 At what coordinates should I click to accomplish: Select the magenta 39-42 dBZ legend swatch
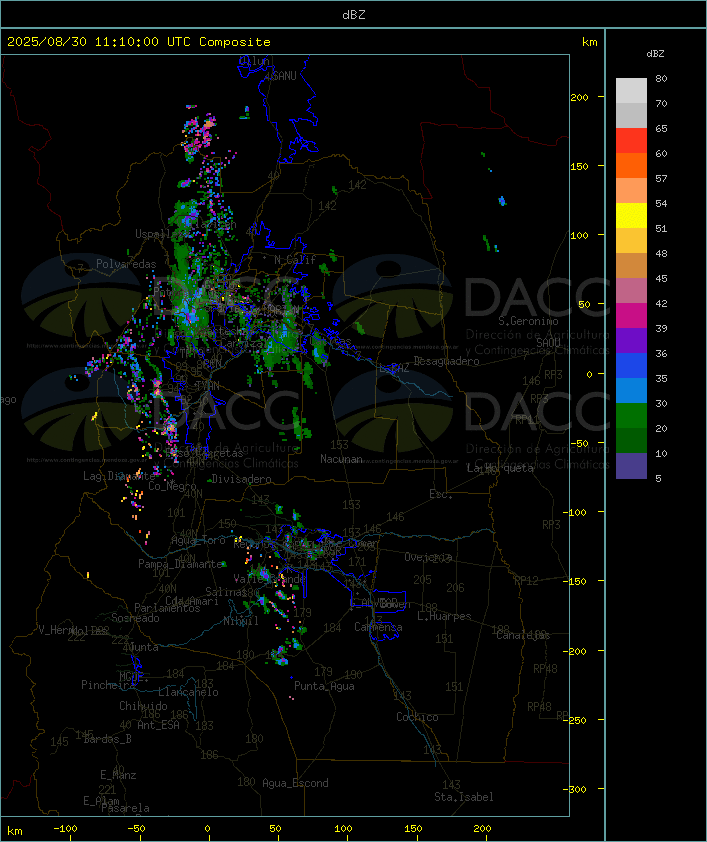point(631,316)
